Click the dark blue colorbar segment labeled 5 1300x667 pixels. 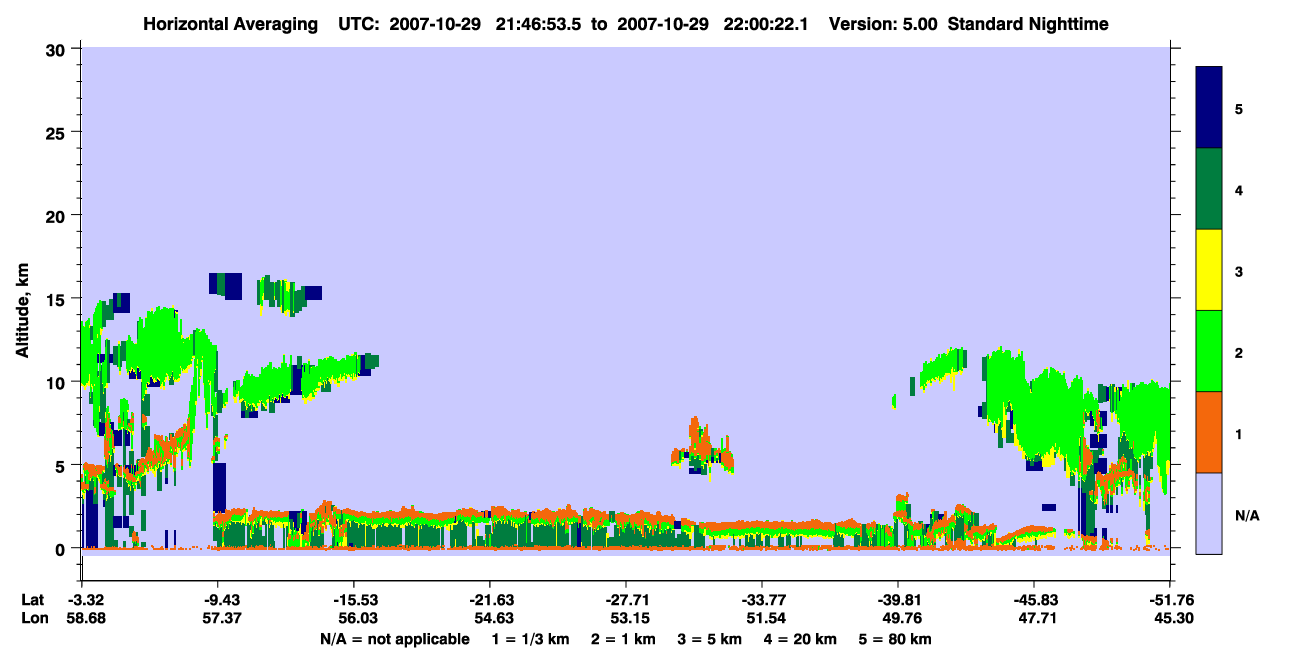pyautogui.click(x=1209, y=108)
